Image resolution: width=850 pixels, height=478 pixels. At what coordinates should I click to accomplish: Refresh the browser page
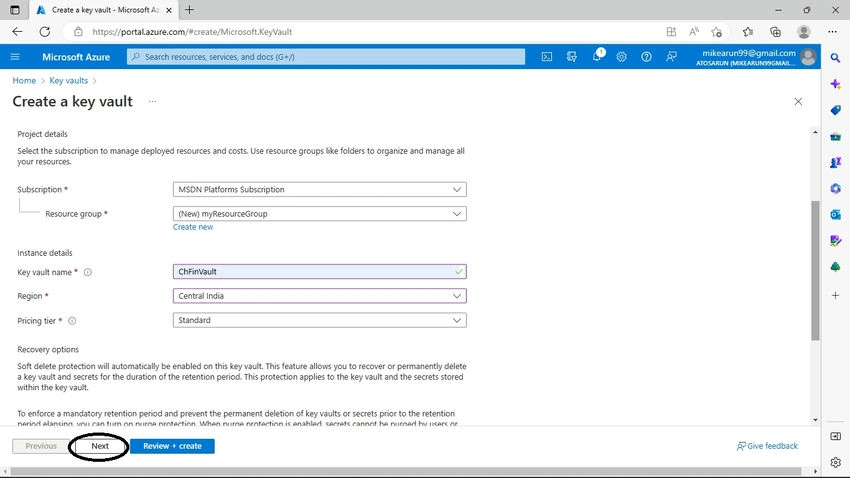(44, 31)
